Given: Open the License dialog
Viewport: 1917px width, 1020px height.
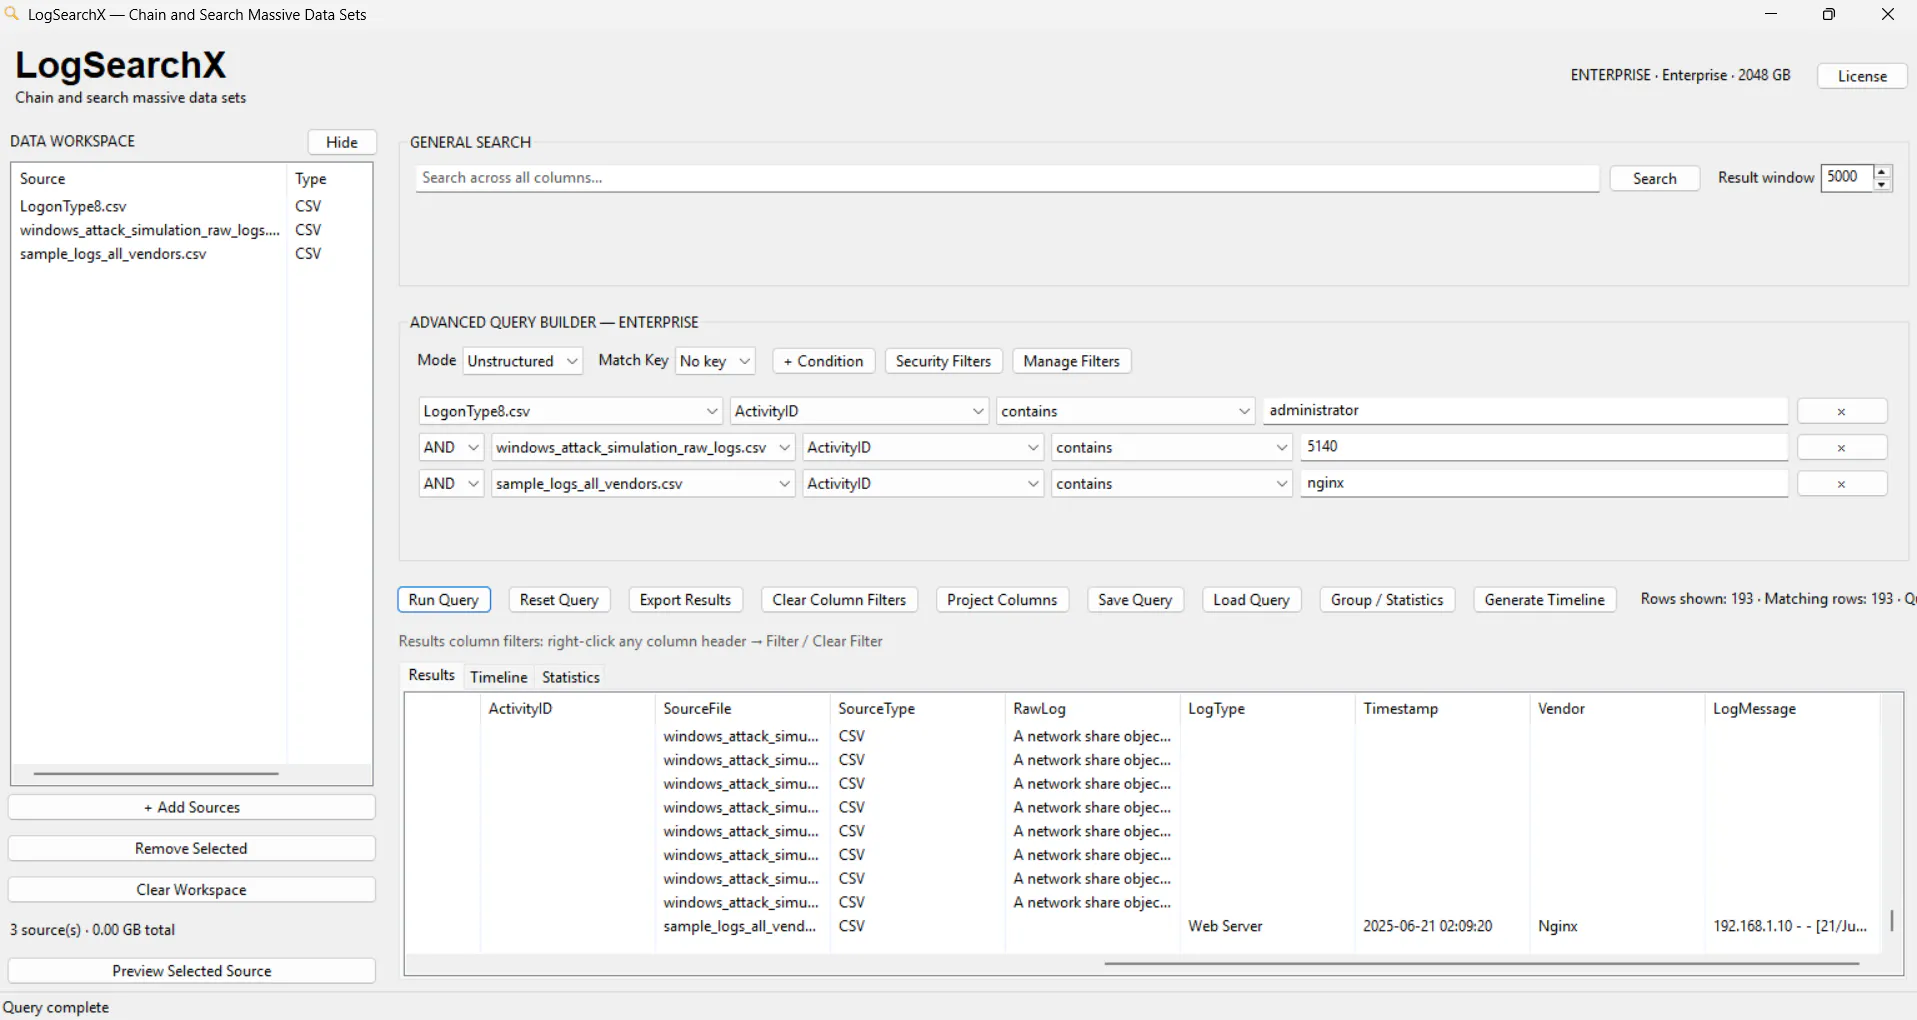Looking at the screenshot, I should pos(1862,76).
